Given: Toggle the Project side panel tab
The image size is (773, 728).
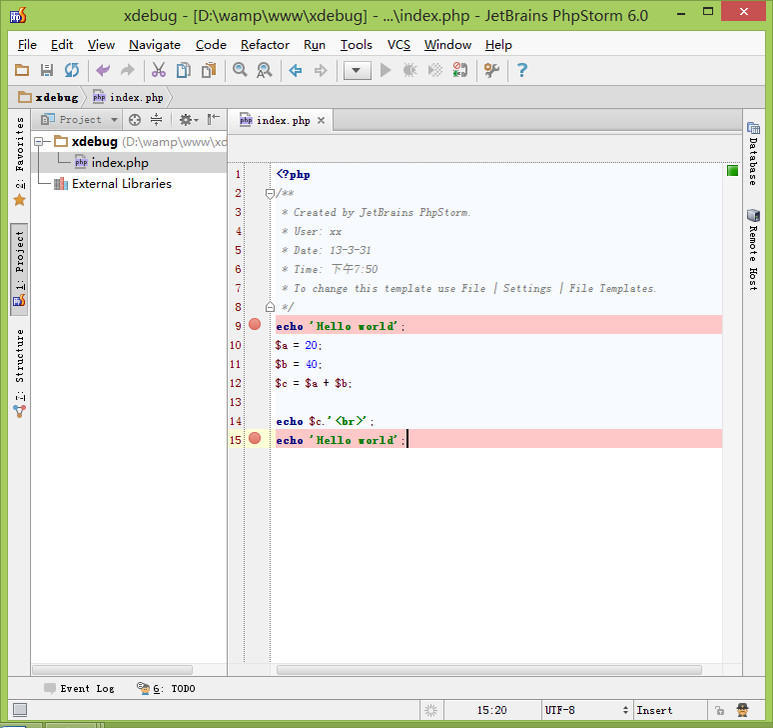Looking at the screenshot, I should click(x=19, y=269).
